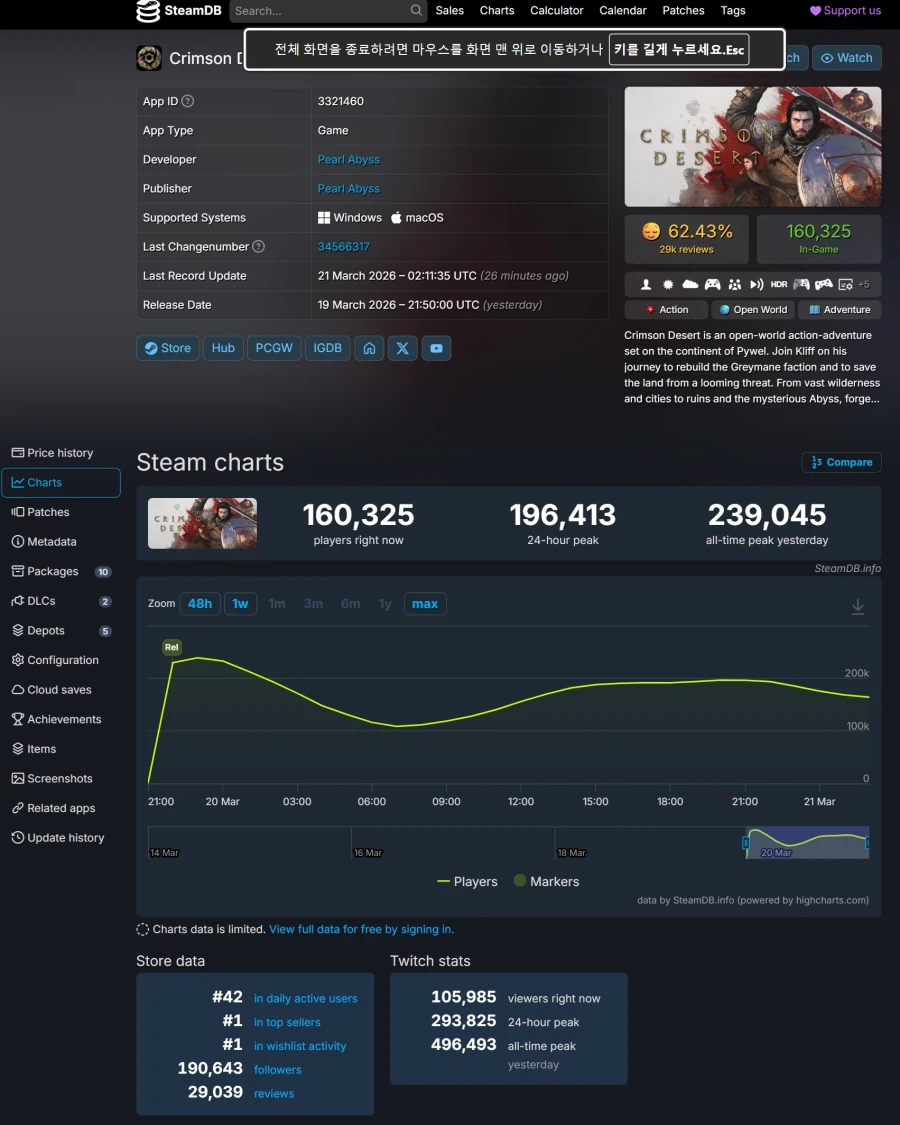Click the chart navigator right range handle

tap(867, 843)
